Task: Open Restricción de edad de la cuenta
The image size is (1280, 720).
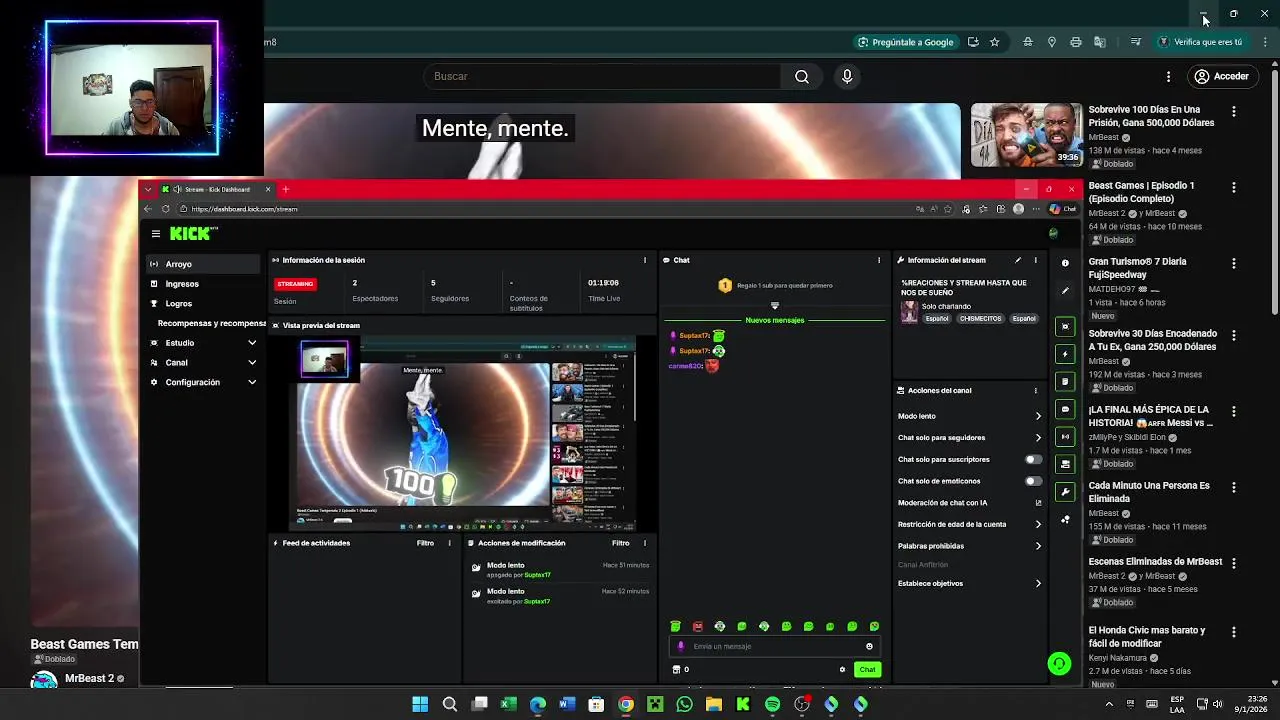Action: (x=970, y=524)
